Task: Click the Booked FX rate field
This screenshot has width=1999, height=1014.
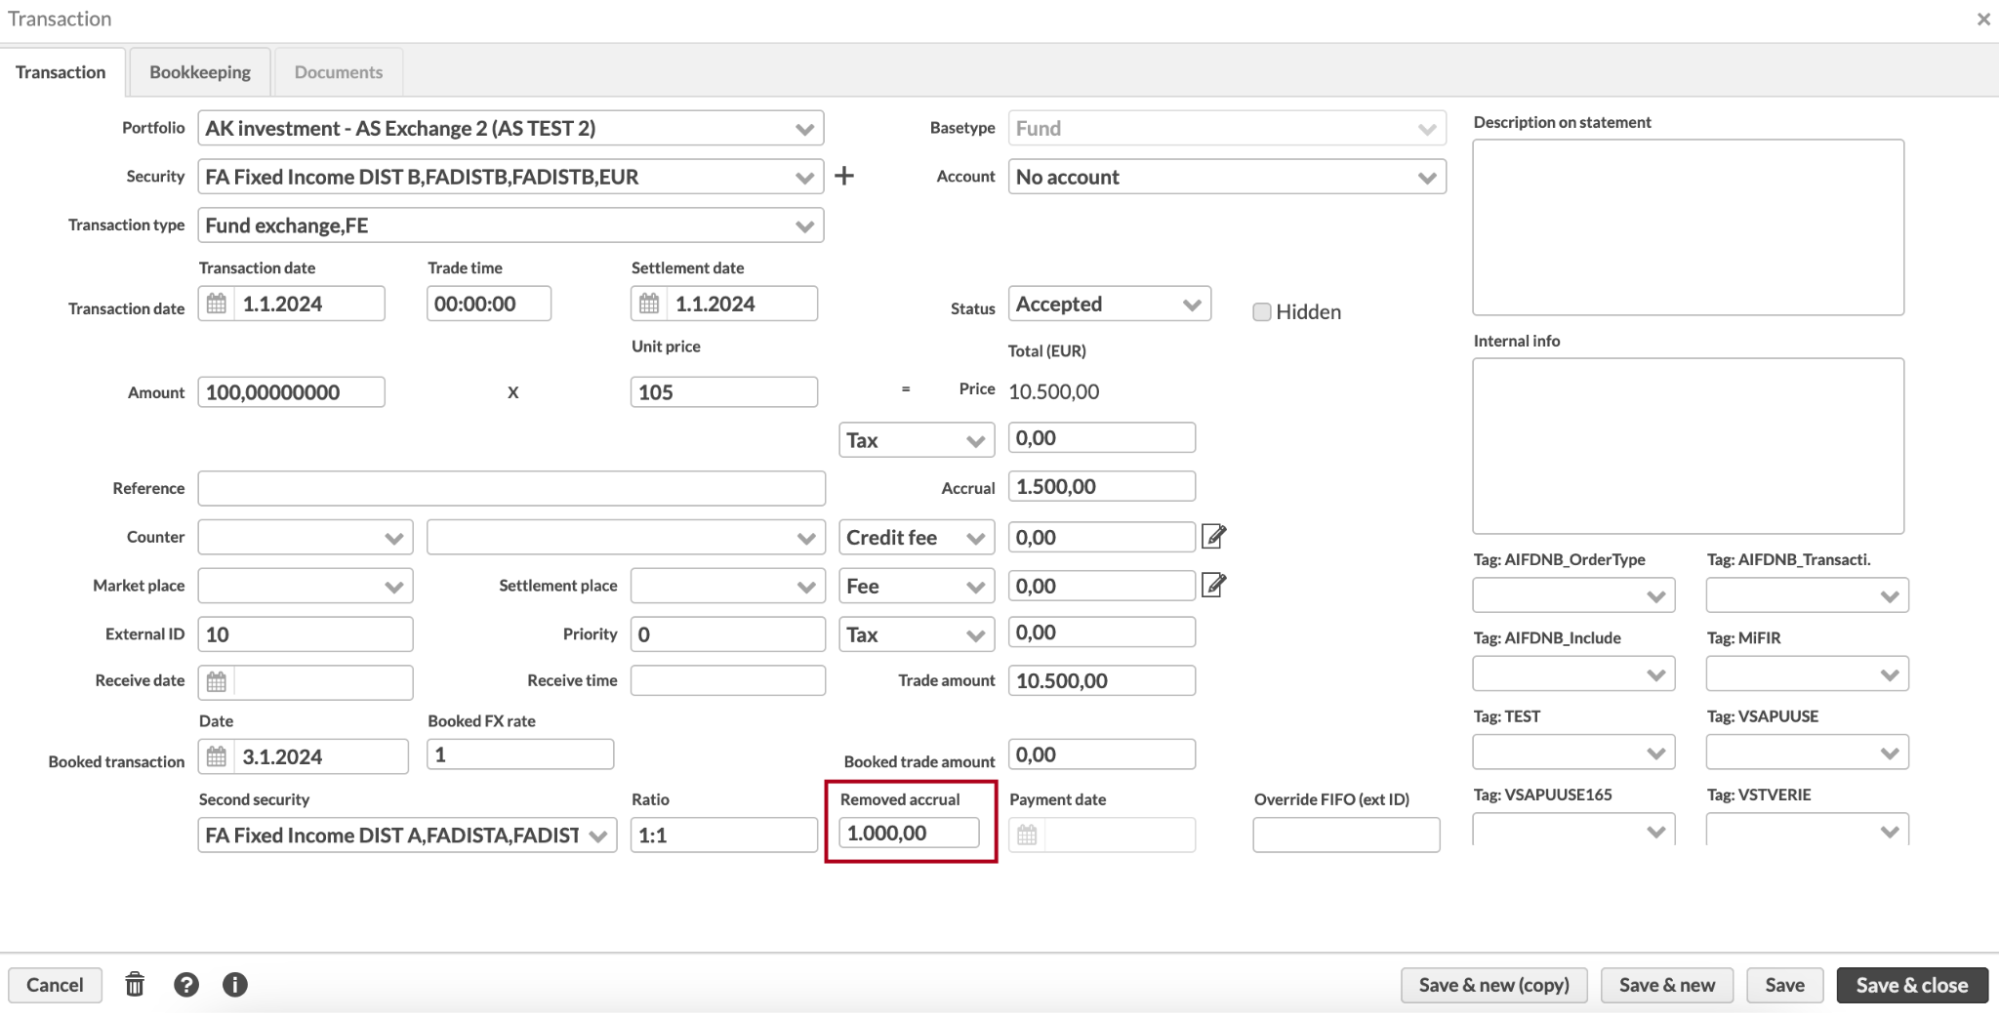Action: coord(520,754)
